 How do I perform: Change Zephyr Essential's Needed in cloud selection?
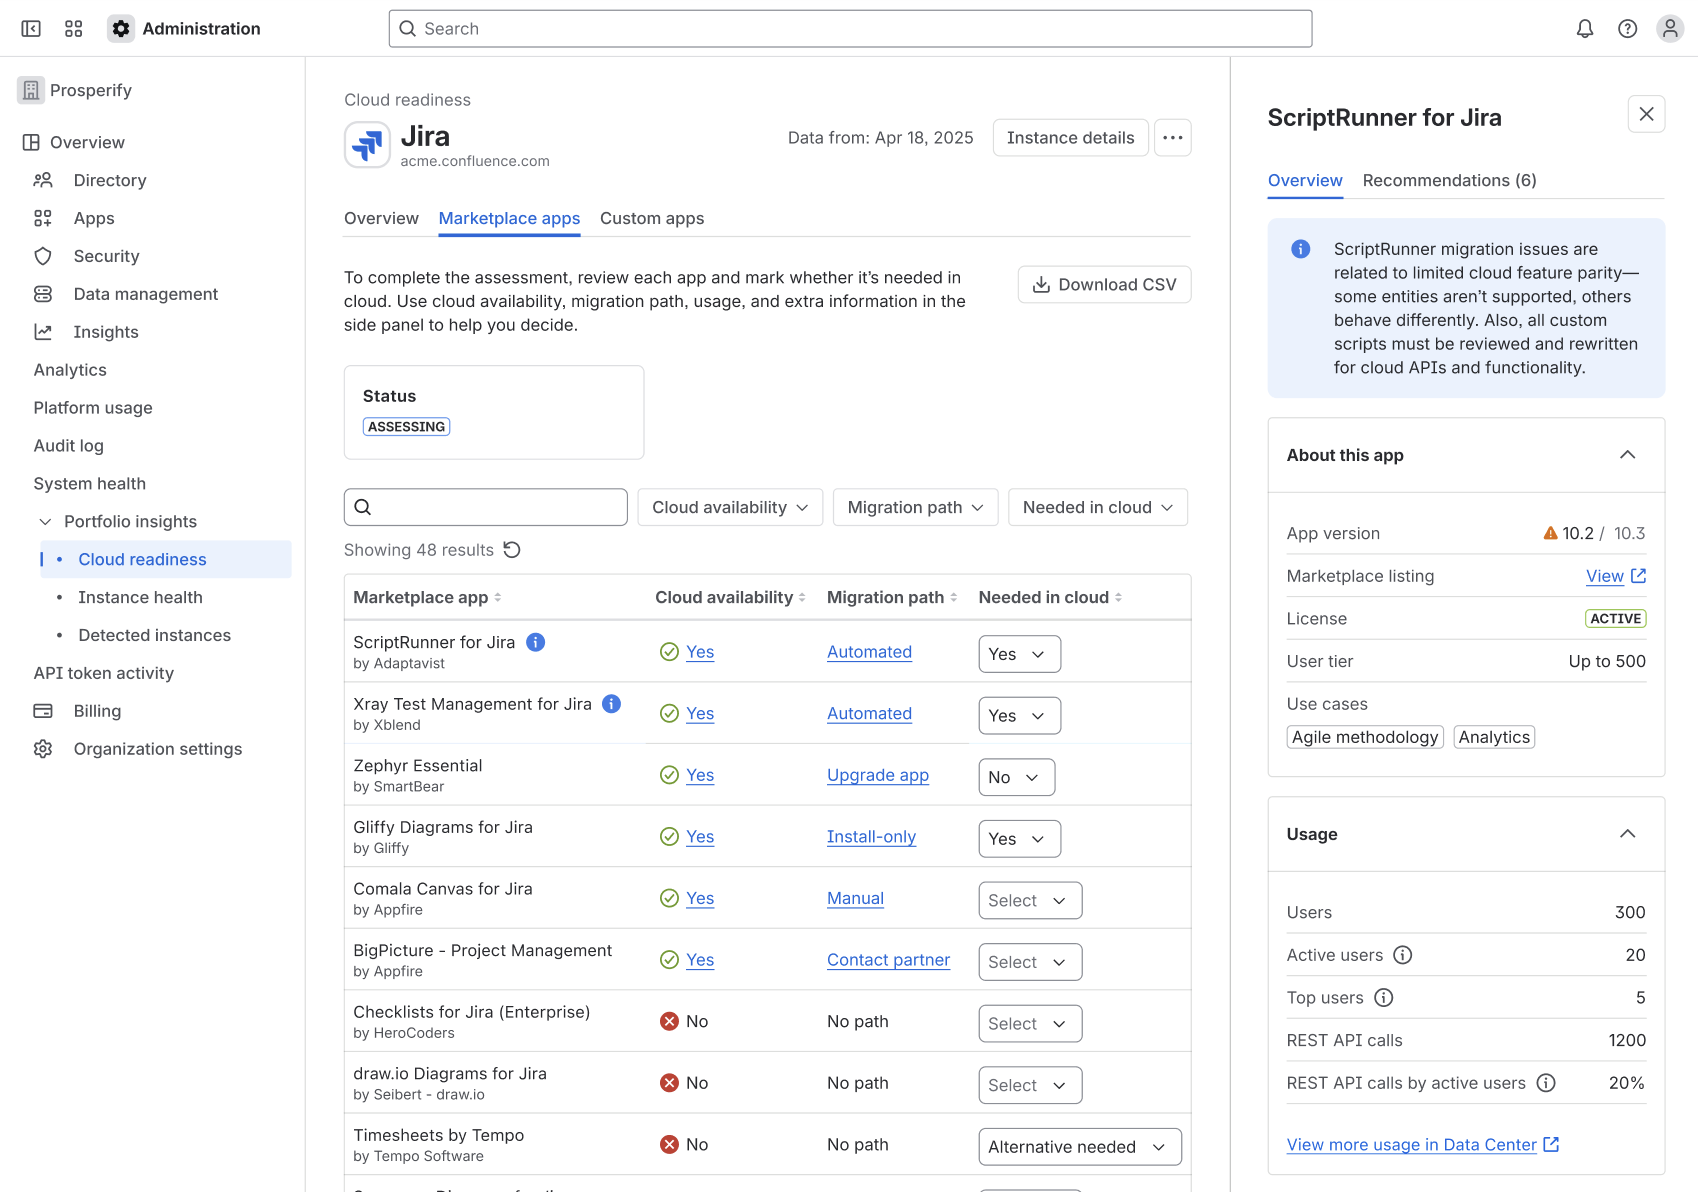[x=1016, y=776]
